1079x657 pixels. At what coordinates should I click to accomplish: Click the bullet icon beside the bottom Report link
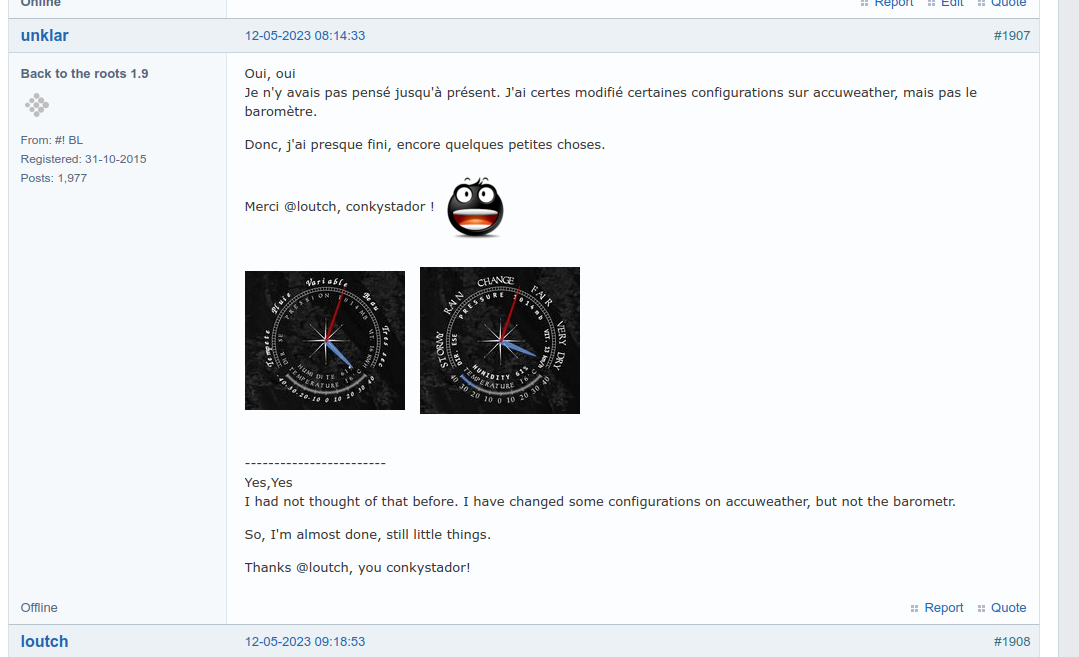(915, 609)
